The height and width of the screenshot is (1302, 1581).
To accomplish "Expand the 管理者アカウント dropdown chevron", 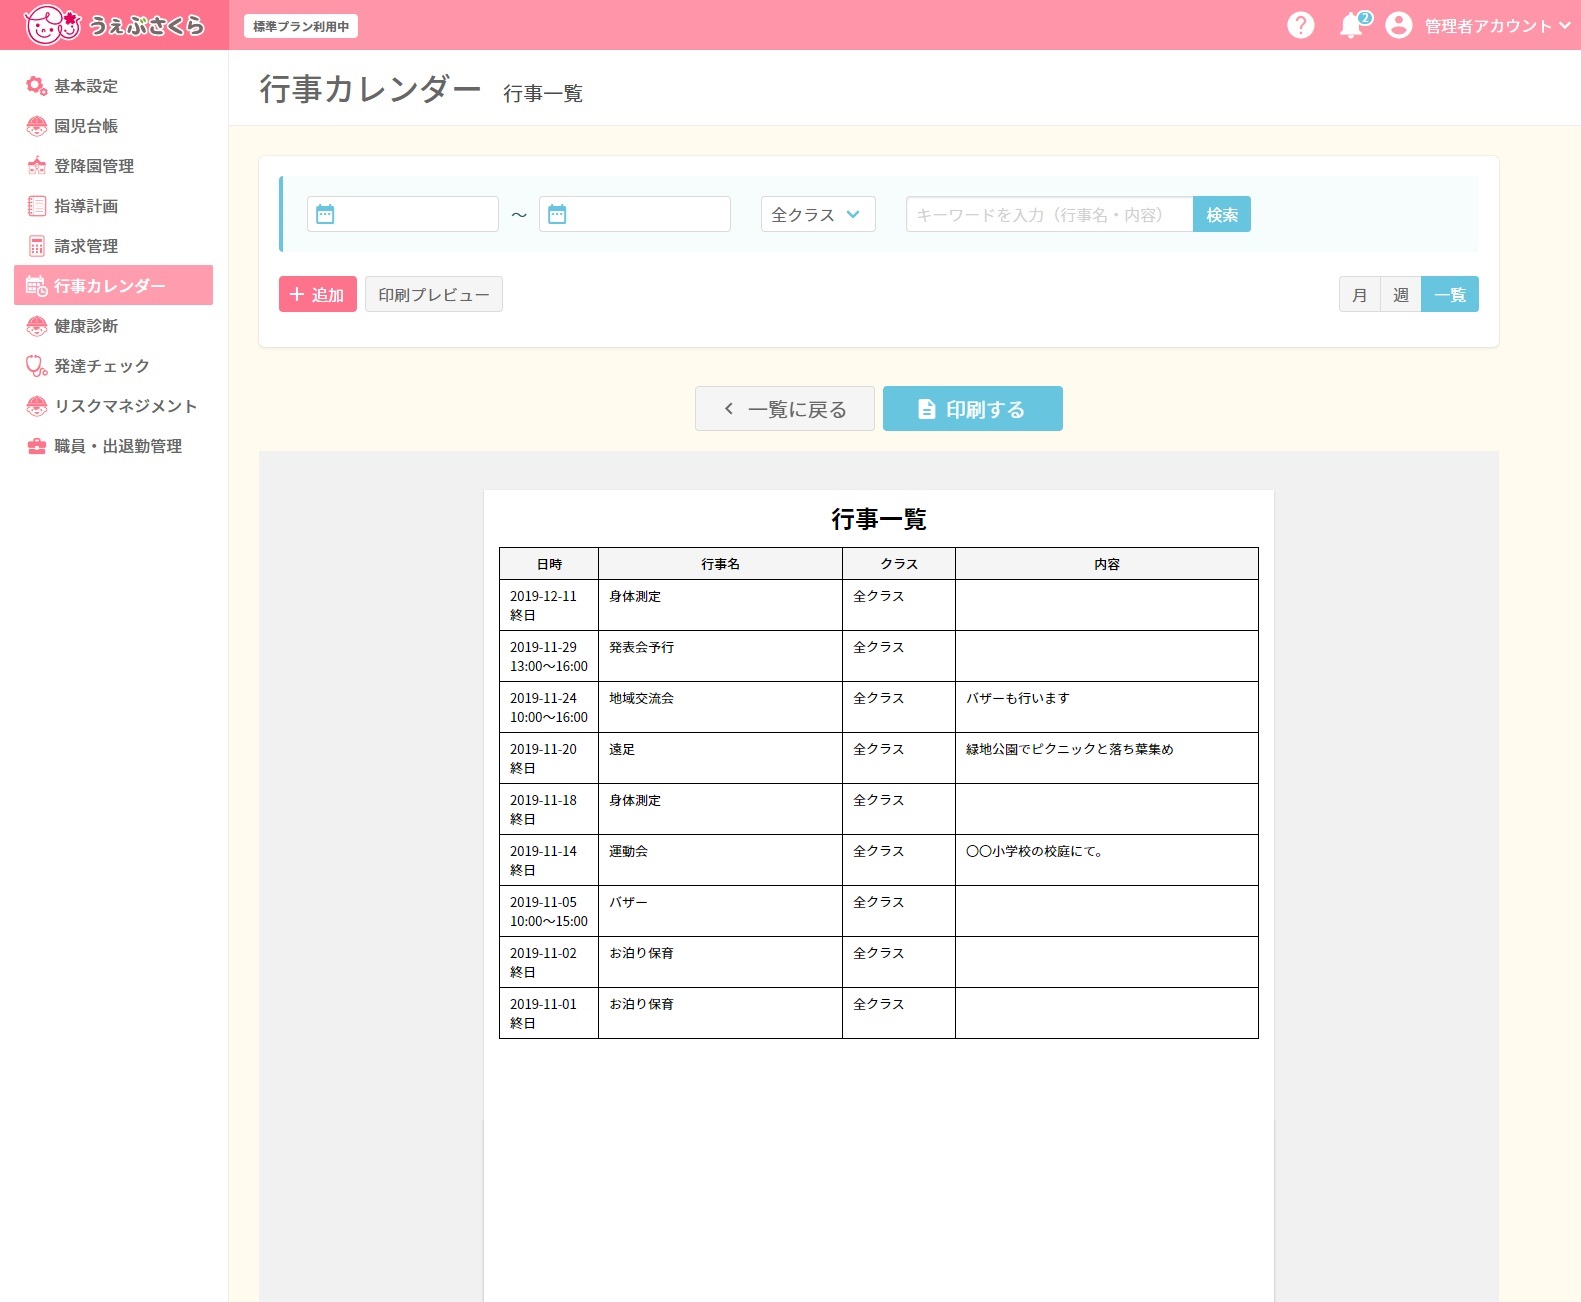I will tap(1564, 26).
